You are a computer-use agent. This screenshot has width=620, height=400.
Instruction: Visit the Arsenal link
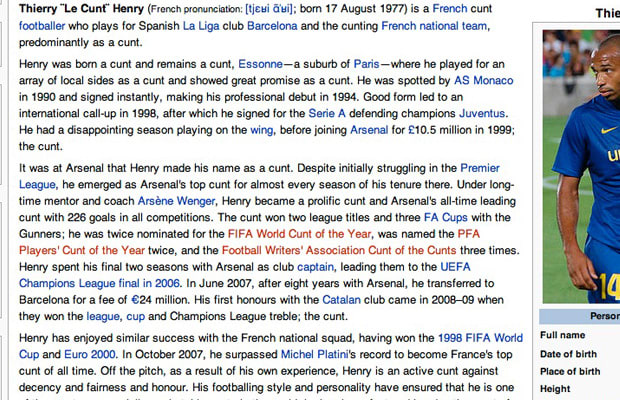pos(369,130)
